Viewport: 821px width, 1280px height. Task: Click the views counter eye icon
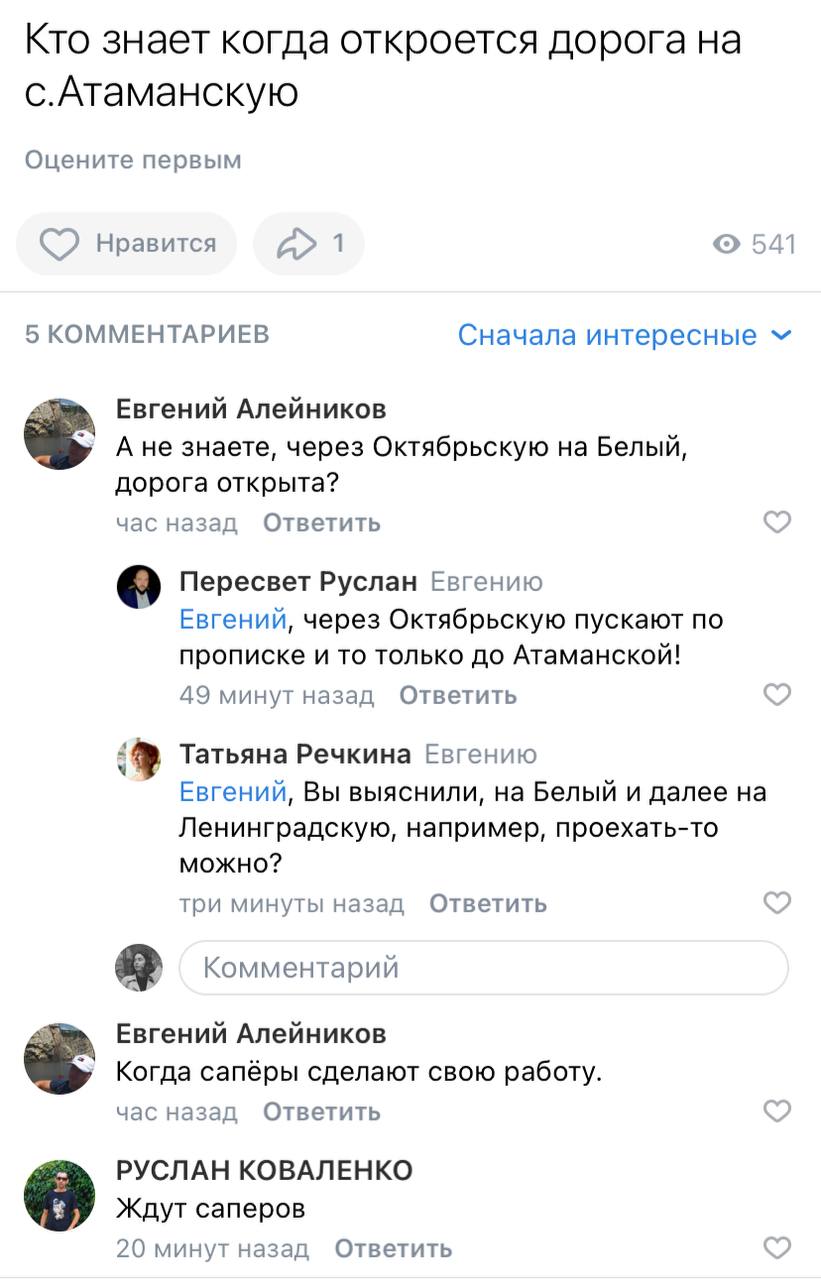[x=727, y=244]
